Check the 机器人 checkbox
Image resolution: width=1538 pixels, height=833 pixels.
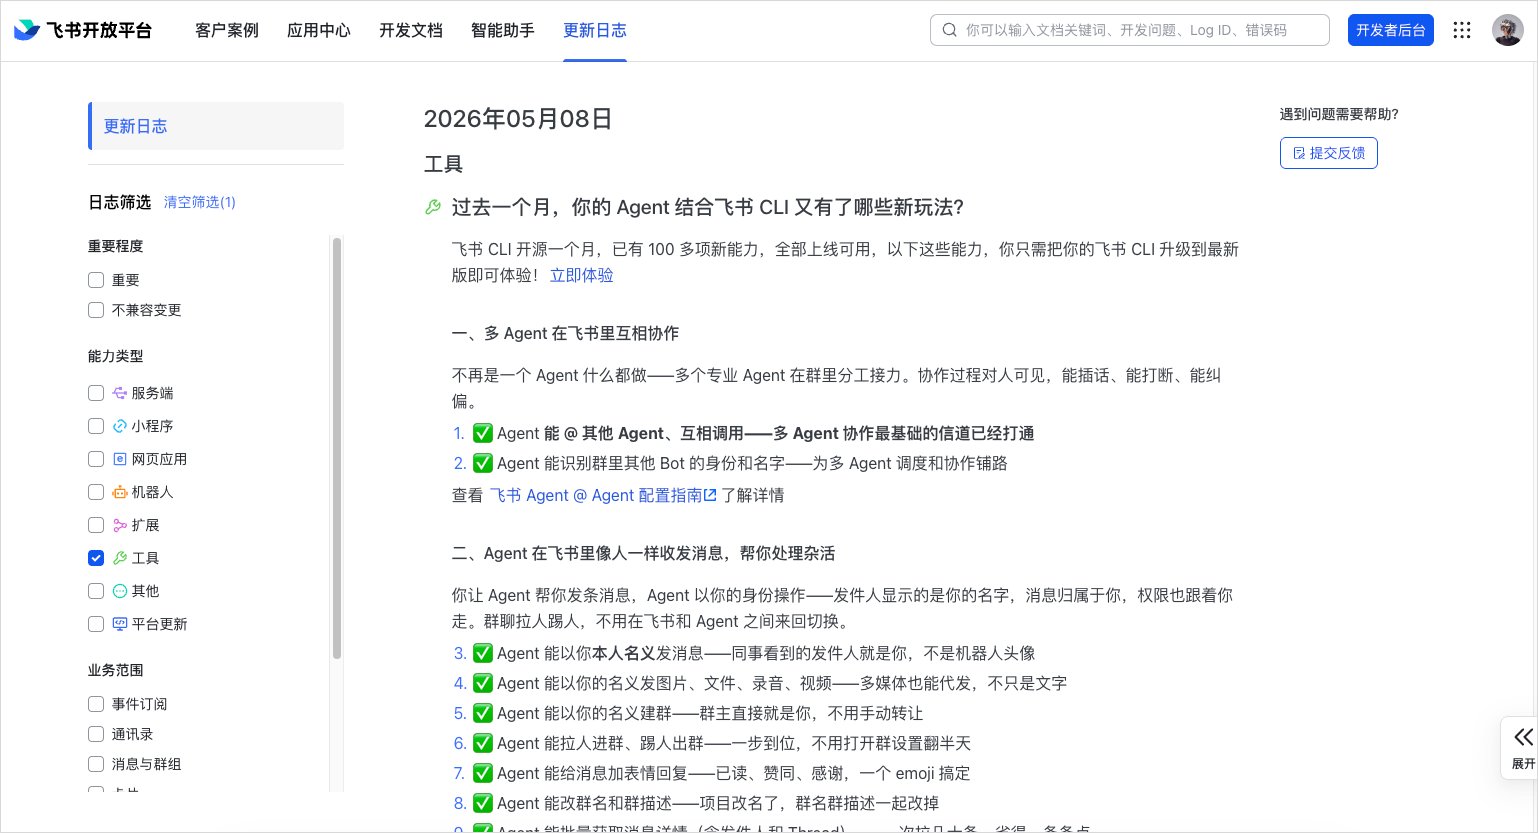96,492
